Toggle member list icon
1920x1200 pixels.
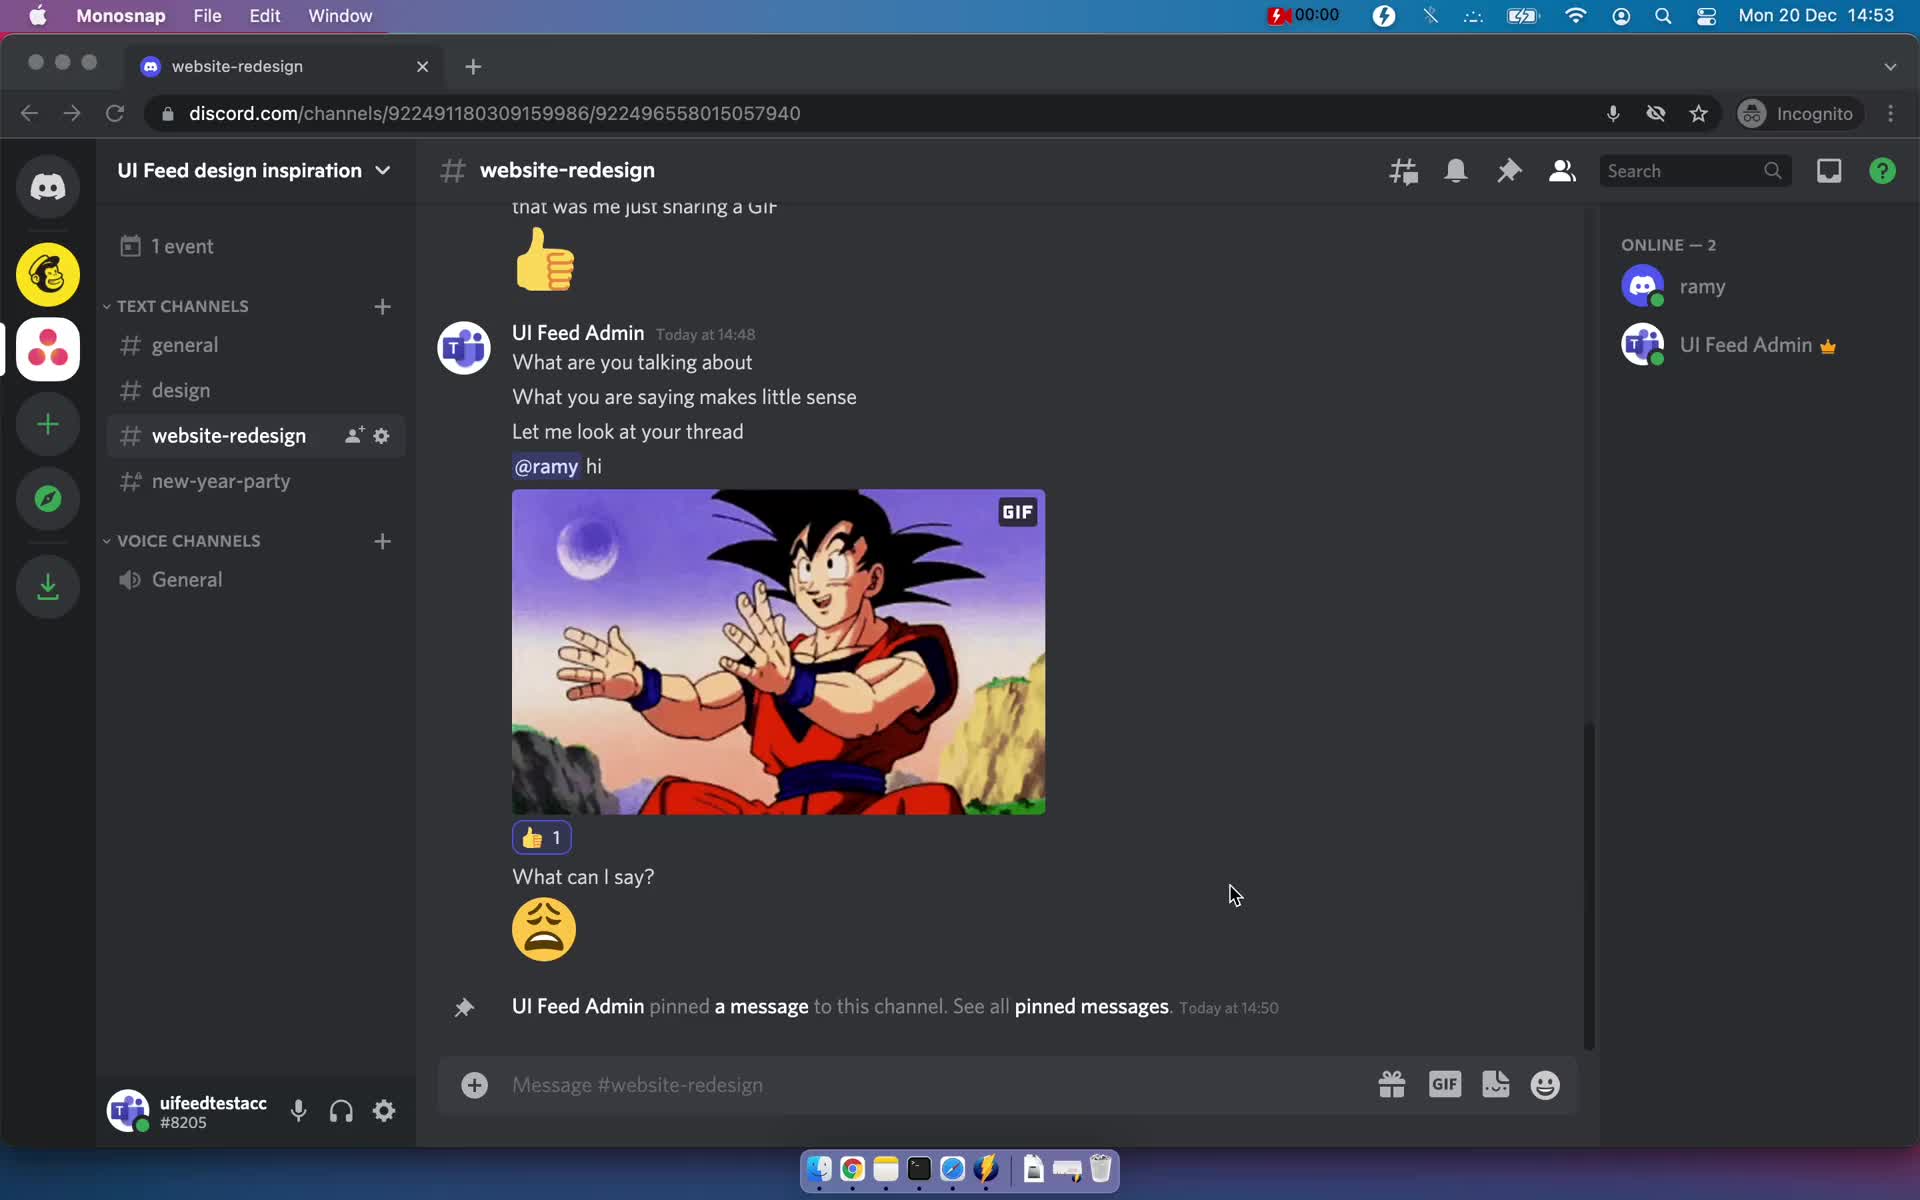click(1562, 171)
